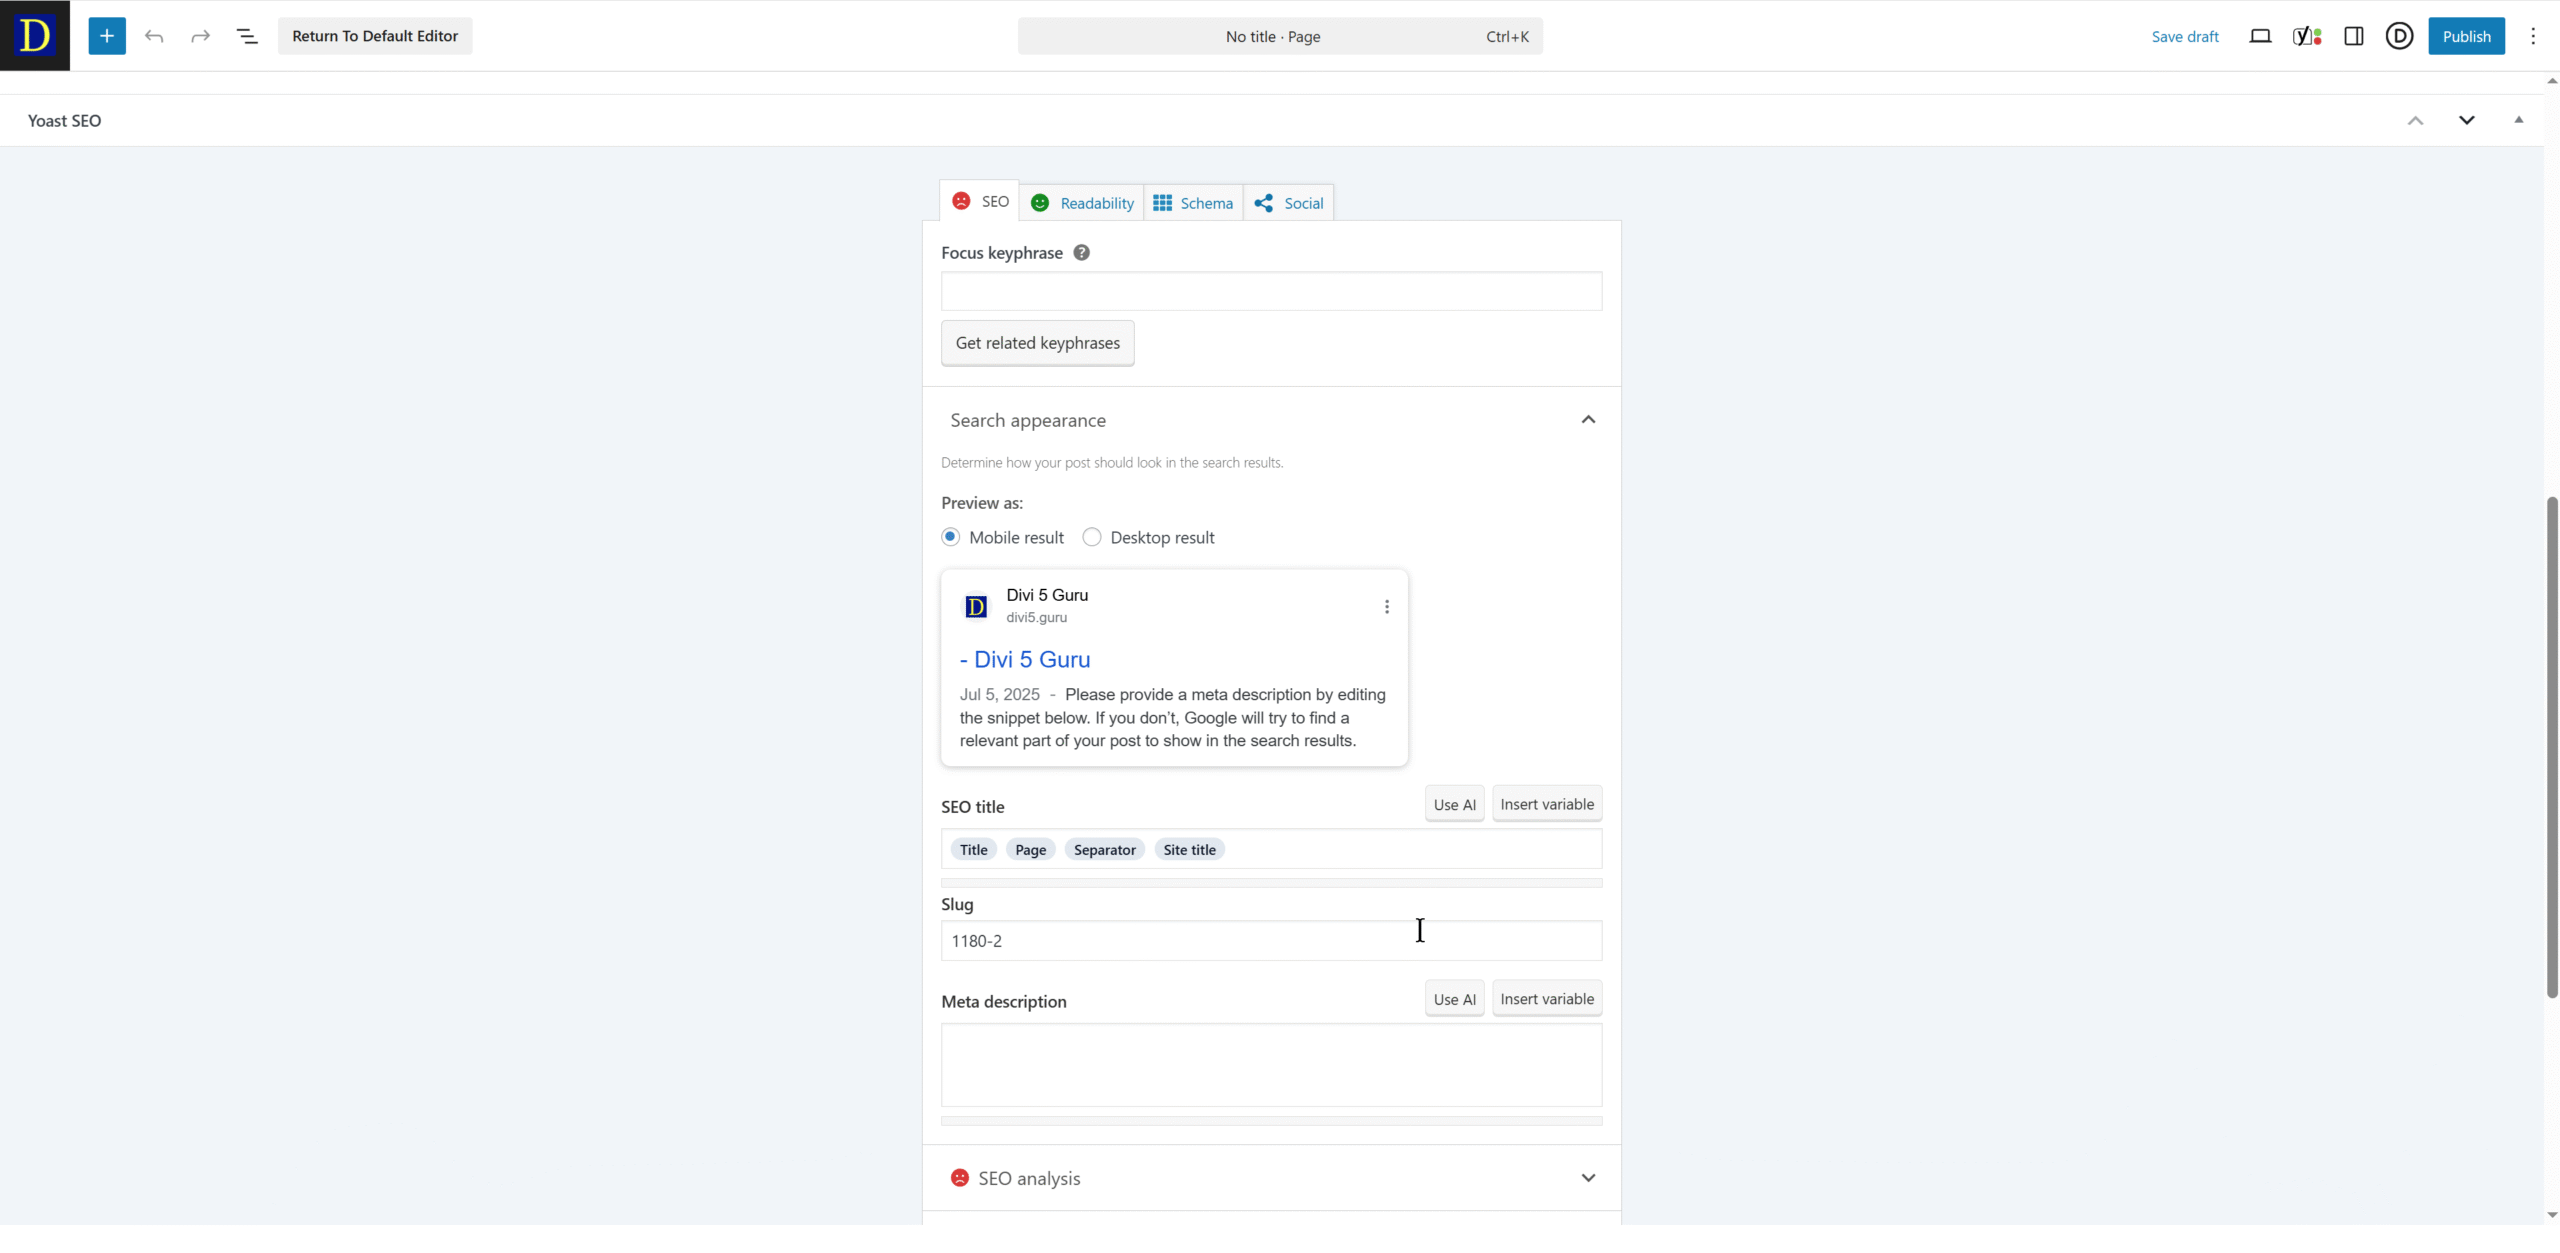This screenshot has width=2560, height=1253.
Task: Undo the last change
Action: 155,36
